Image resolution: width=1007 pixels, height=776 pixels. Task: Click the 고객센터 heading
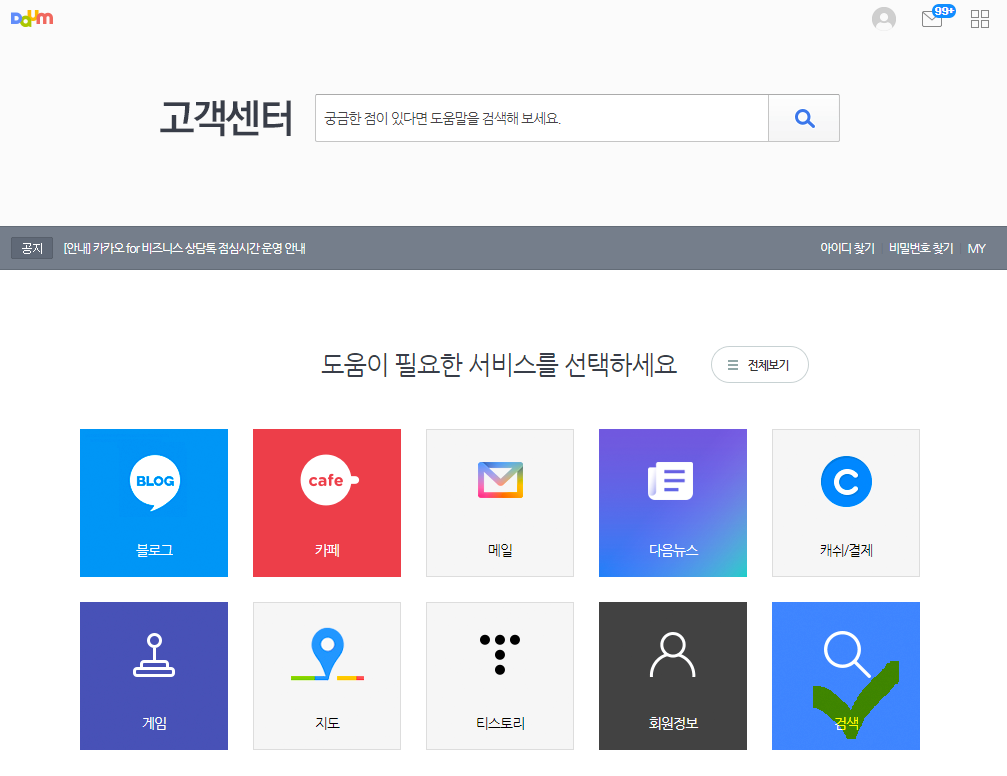click(x=226, y=118)
